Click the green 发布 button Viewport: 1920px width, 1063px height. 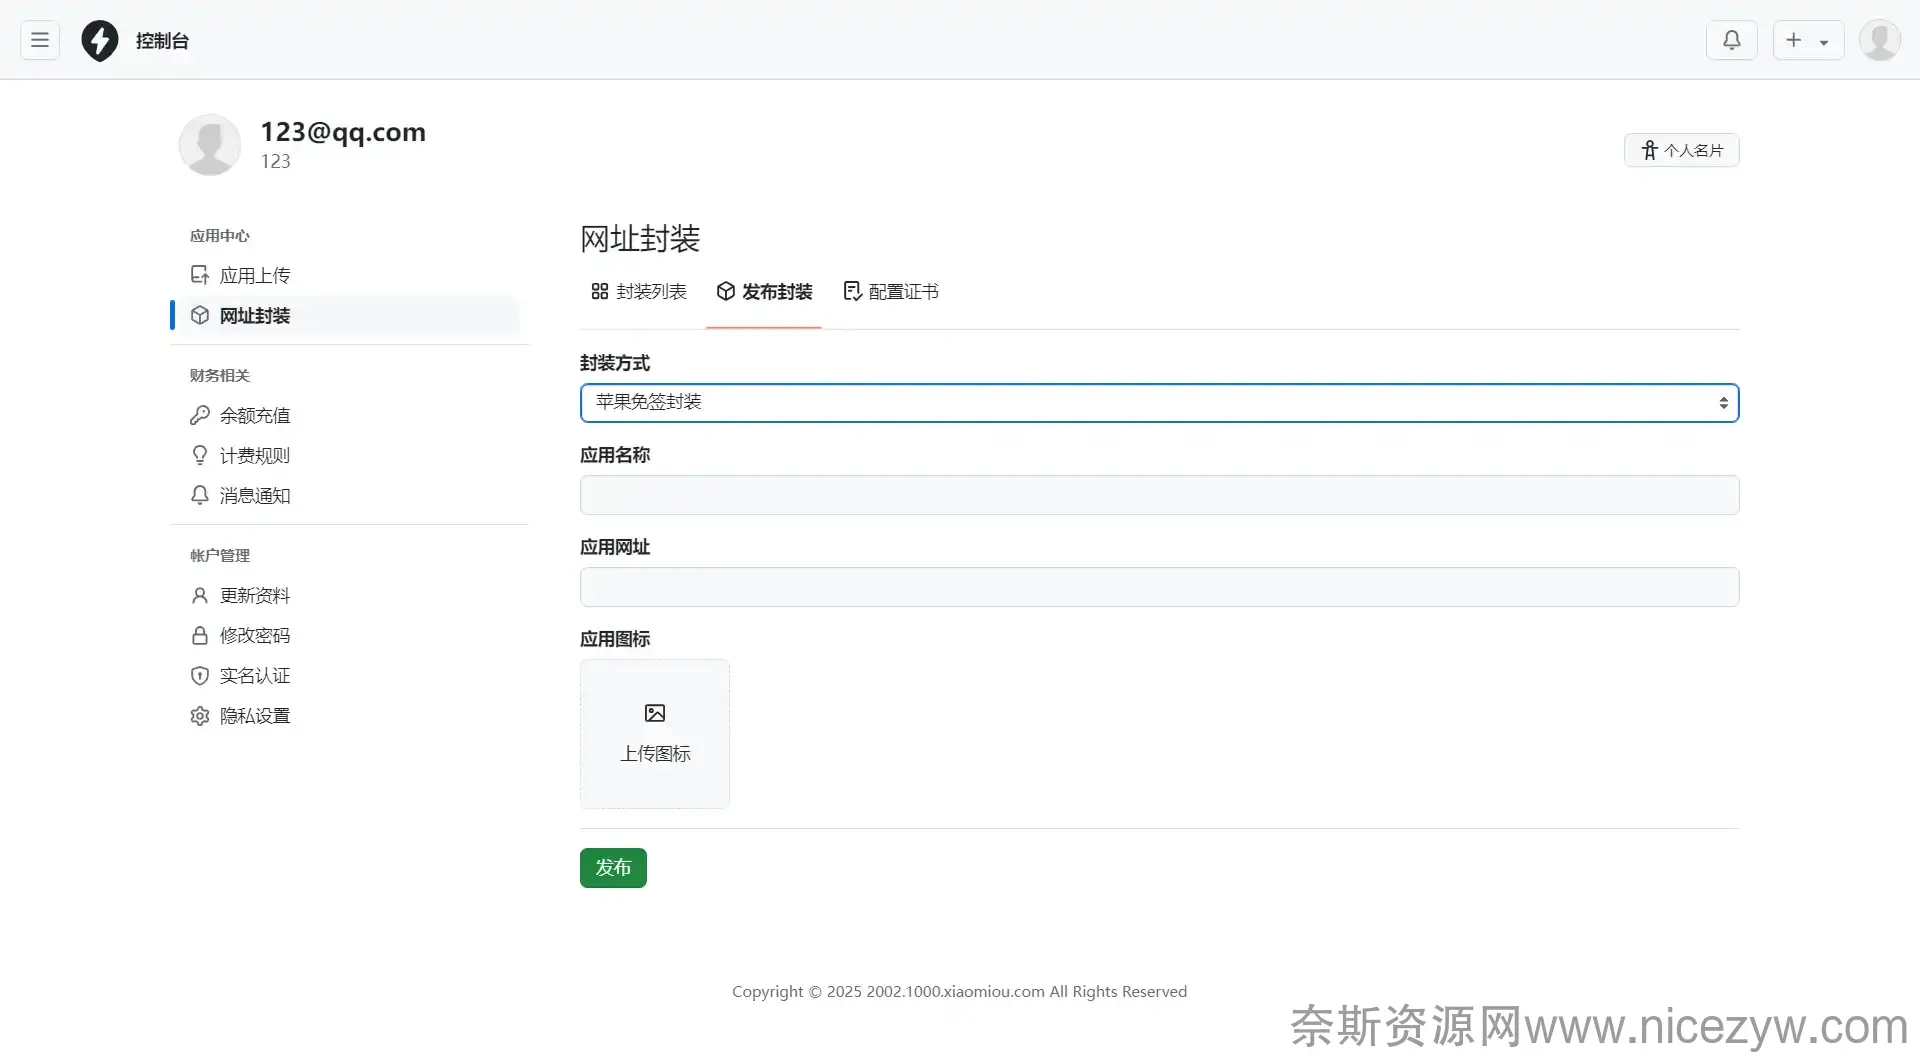[613, 868]
